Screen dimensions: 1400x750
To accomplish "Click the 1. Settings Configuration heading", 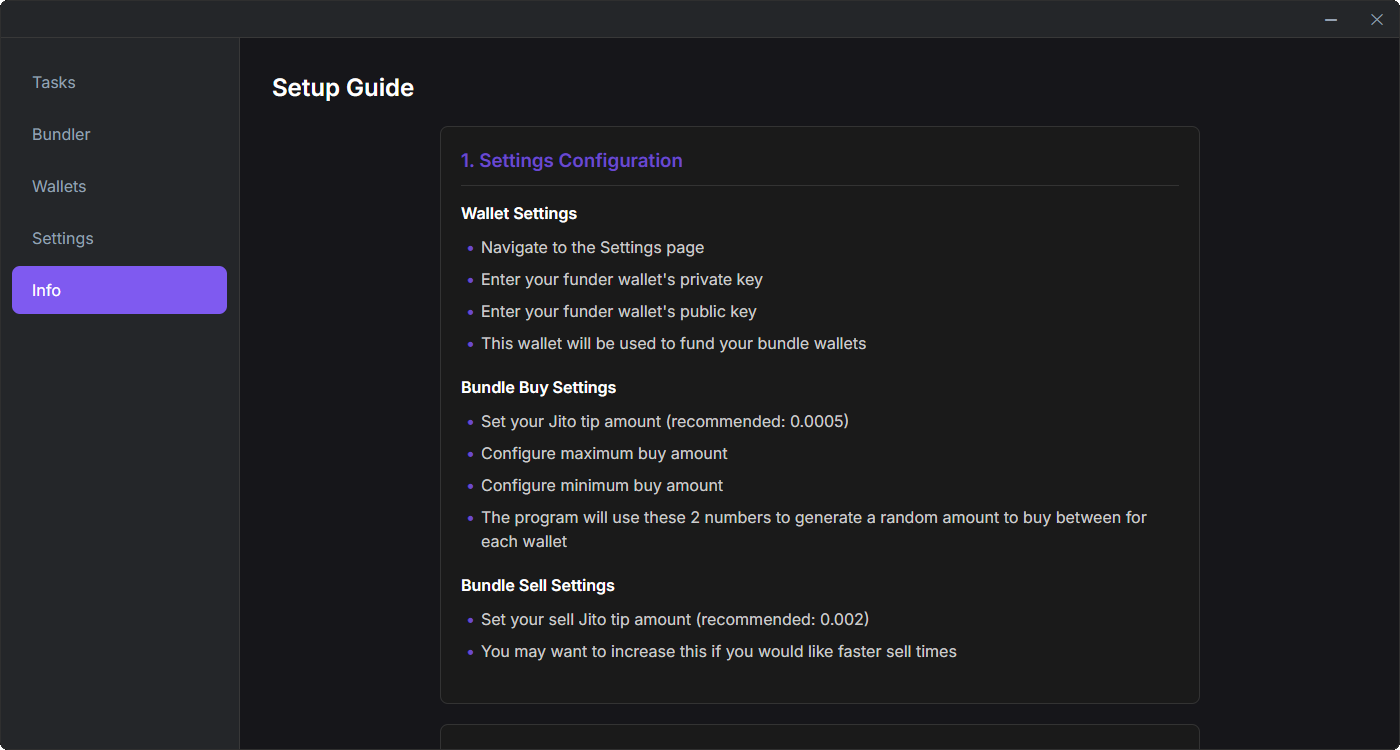I will point(572,160).
